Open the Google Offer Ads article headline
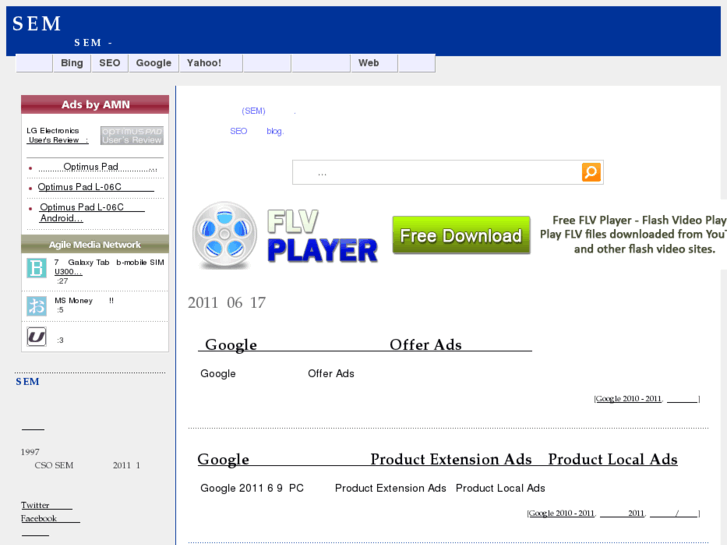 click(364, 345)
